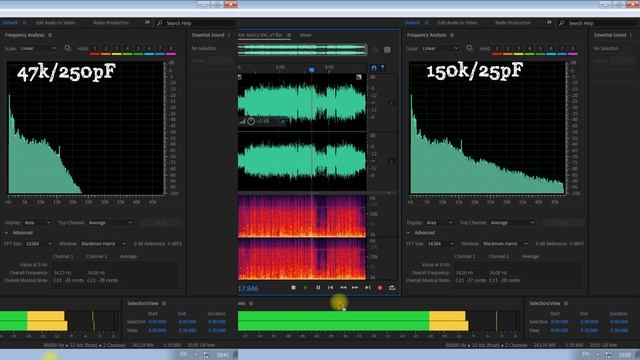Select the Default workspace in the left window
Image resolution: width=640 pixels, height=360 pixels.
[x=10, y=22]
